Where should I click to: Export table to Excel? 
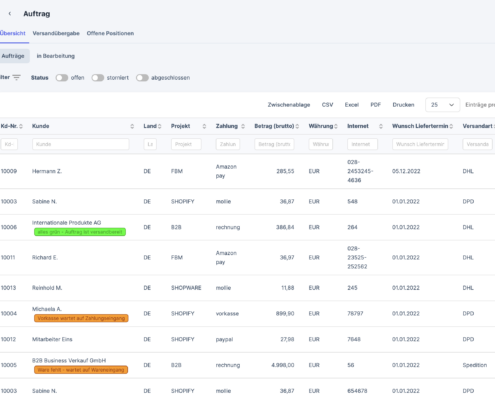352,105
